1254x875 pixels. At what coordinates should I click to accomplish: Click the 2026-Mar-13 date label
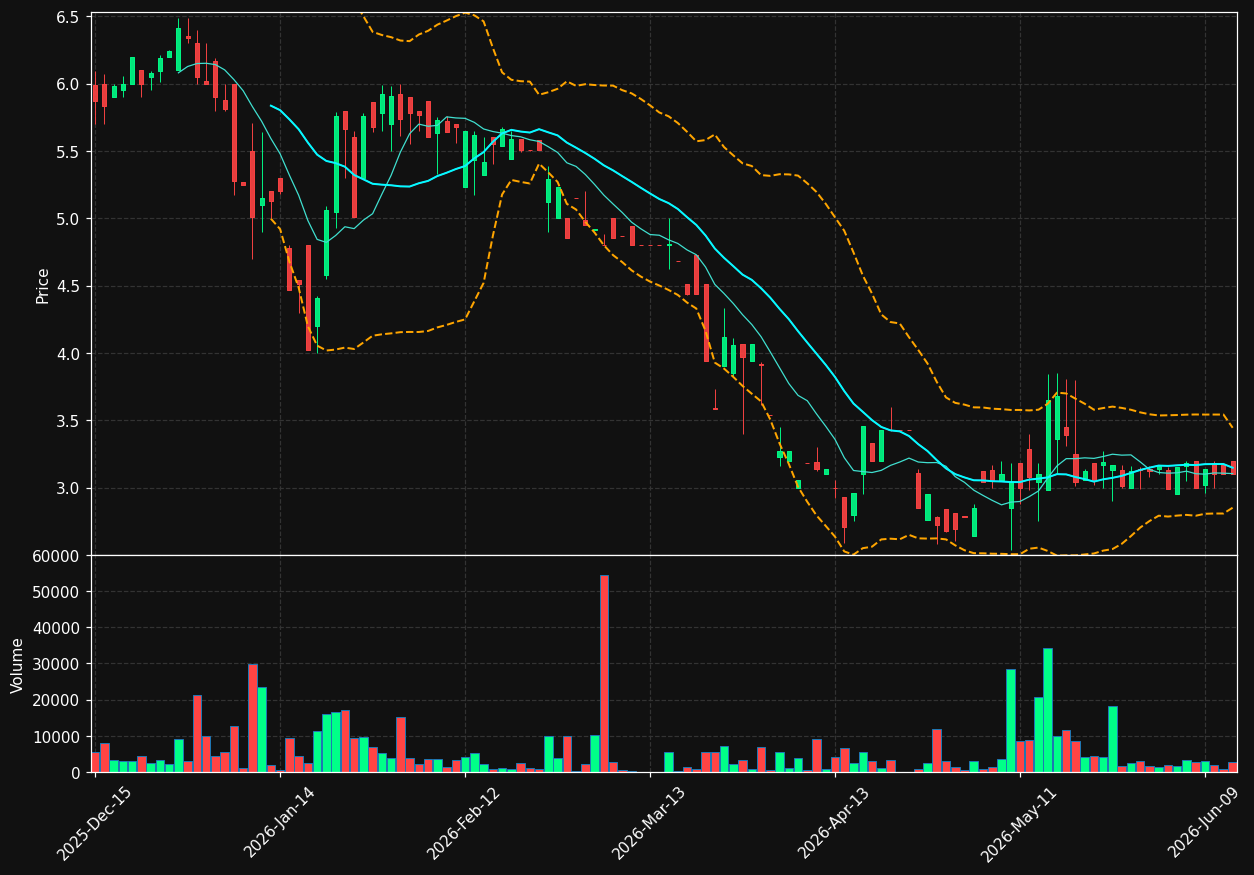[650, 823]
